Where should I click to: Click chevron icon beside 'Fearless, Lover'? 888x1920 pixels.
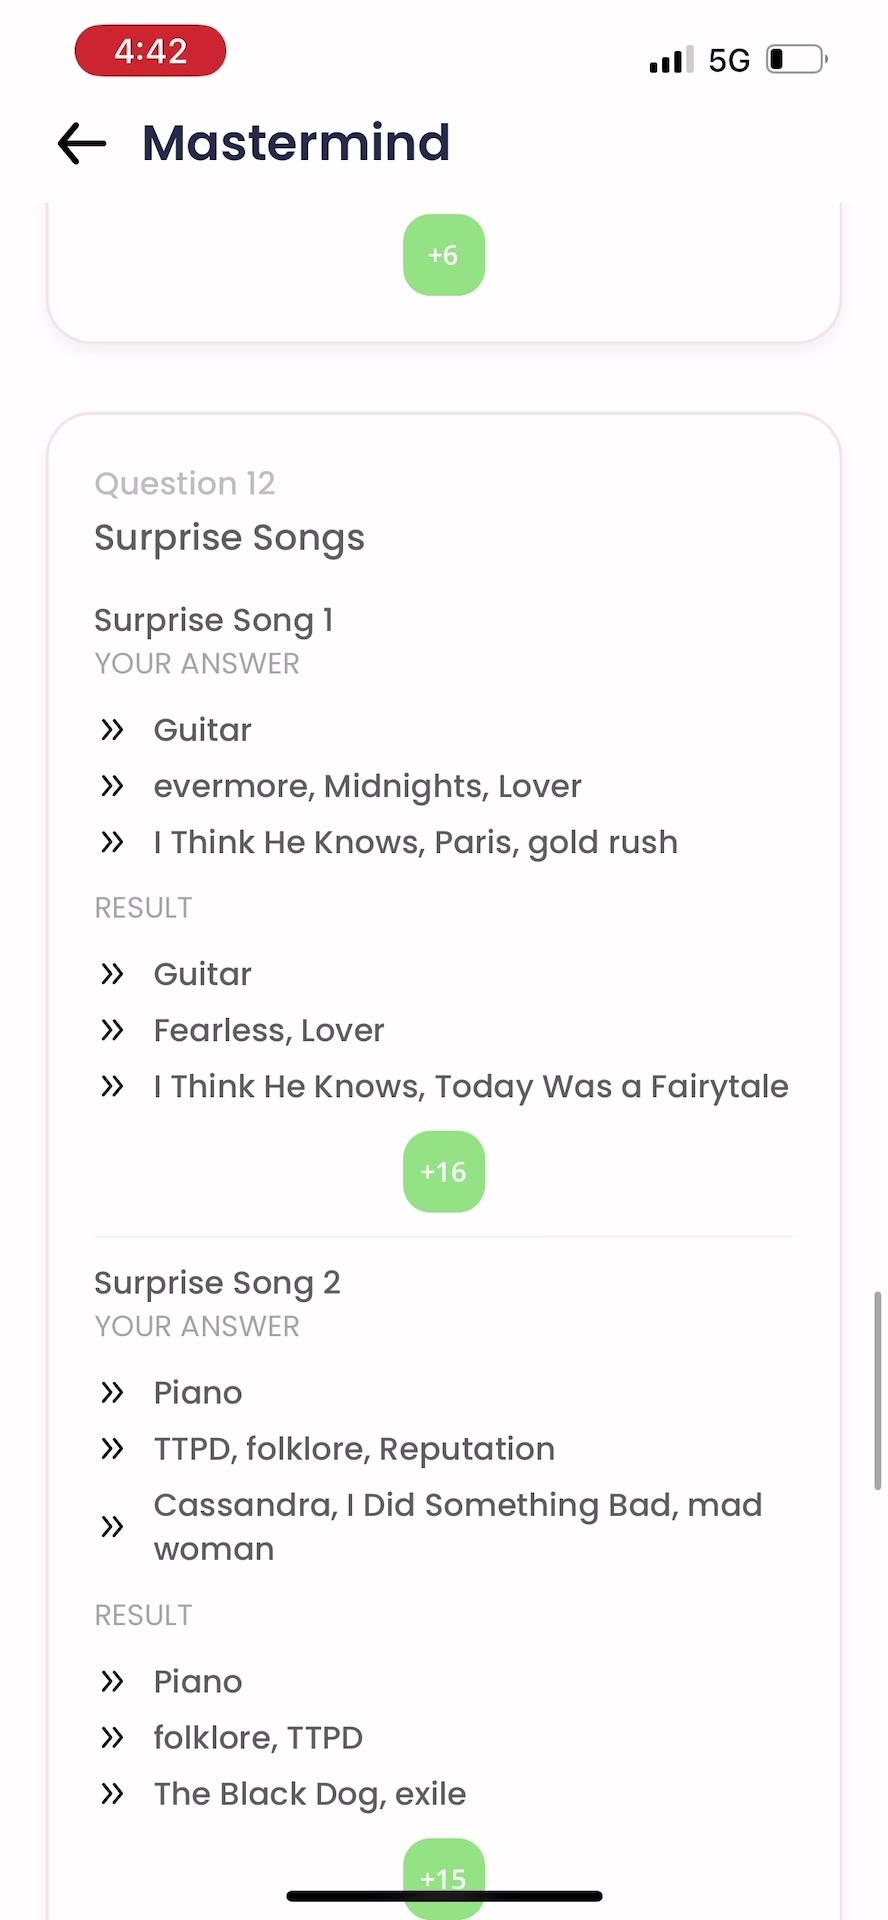coord(112,1030)
